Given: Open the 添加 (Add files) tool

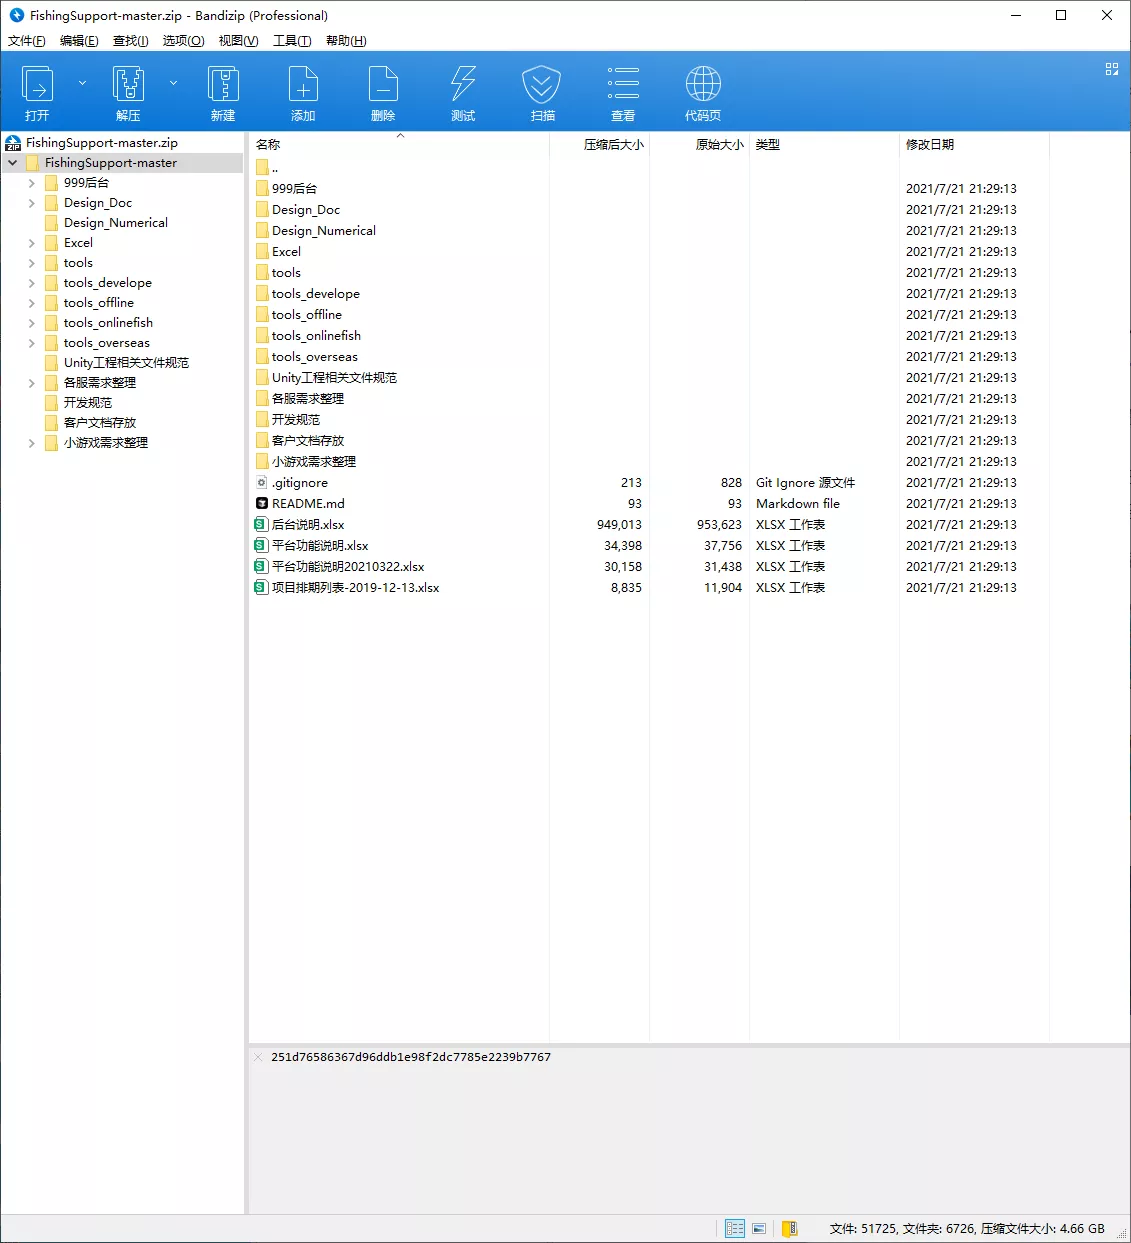Looking at the screenshot, I should (303, 90).
